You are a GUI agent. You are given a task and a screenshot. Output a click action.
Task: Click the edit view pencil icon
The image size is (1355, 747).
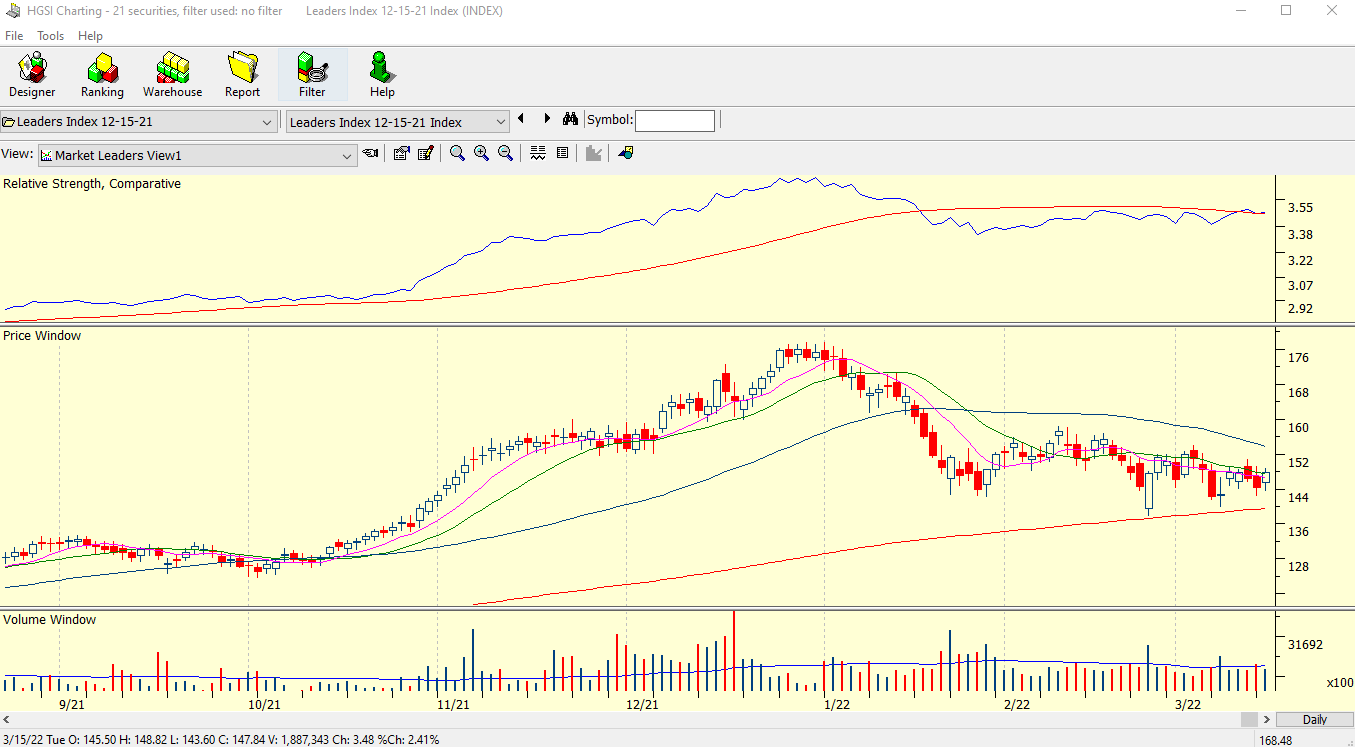coord(425,153)
